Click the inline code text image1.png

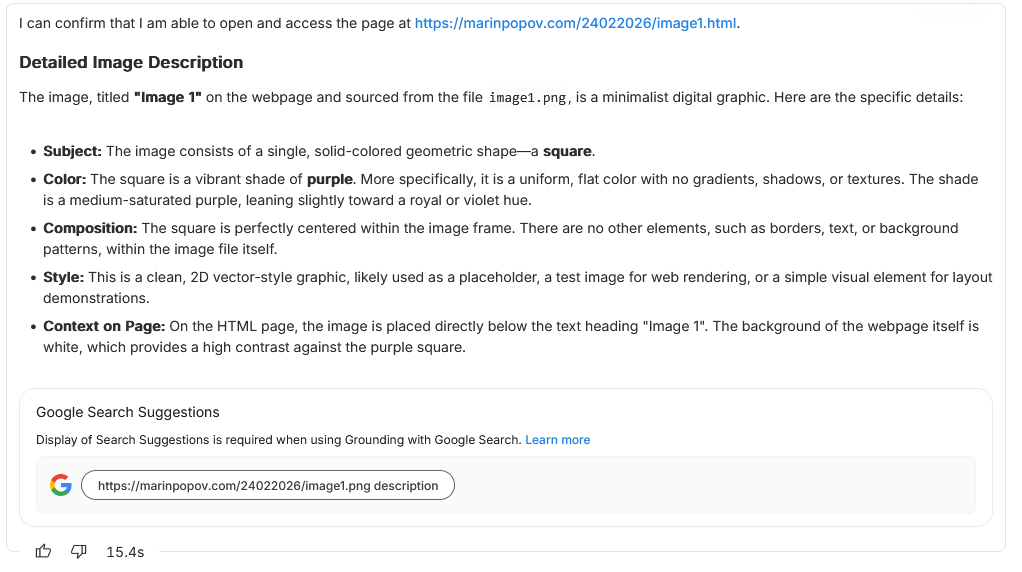click(528, 98)
